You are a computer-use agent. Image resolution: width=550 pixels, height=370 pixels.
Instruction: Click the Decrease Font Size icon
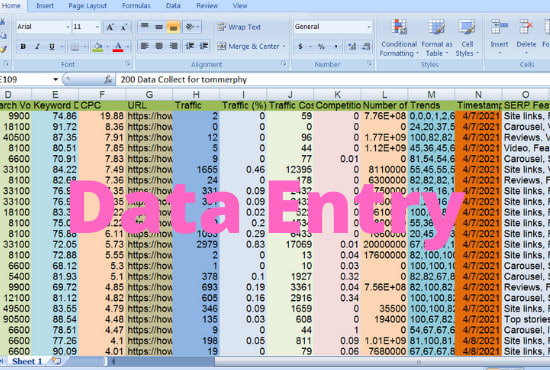pos(124,27)
